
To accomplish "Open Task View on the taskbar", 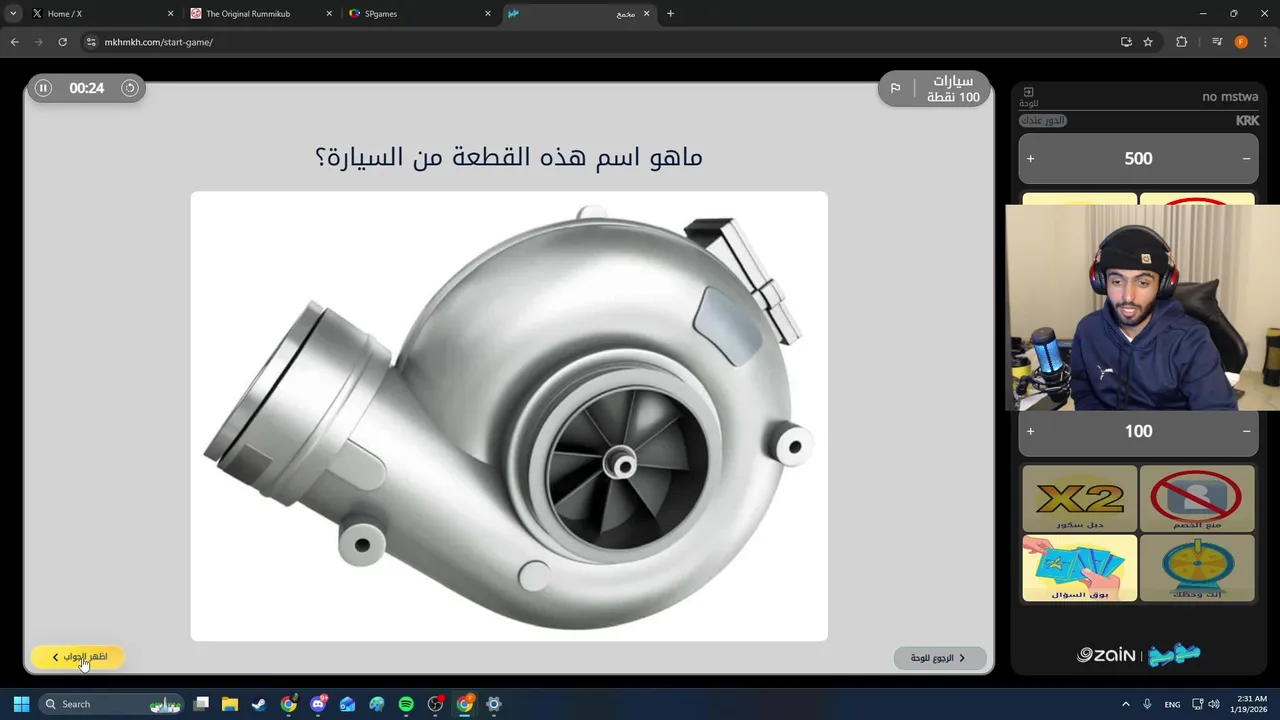I will point(201,704).
